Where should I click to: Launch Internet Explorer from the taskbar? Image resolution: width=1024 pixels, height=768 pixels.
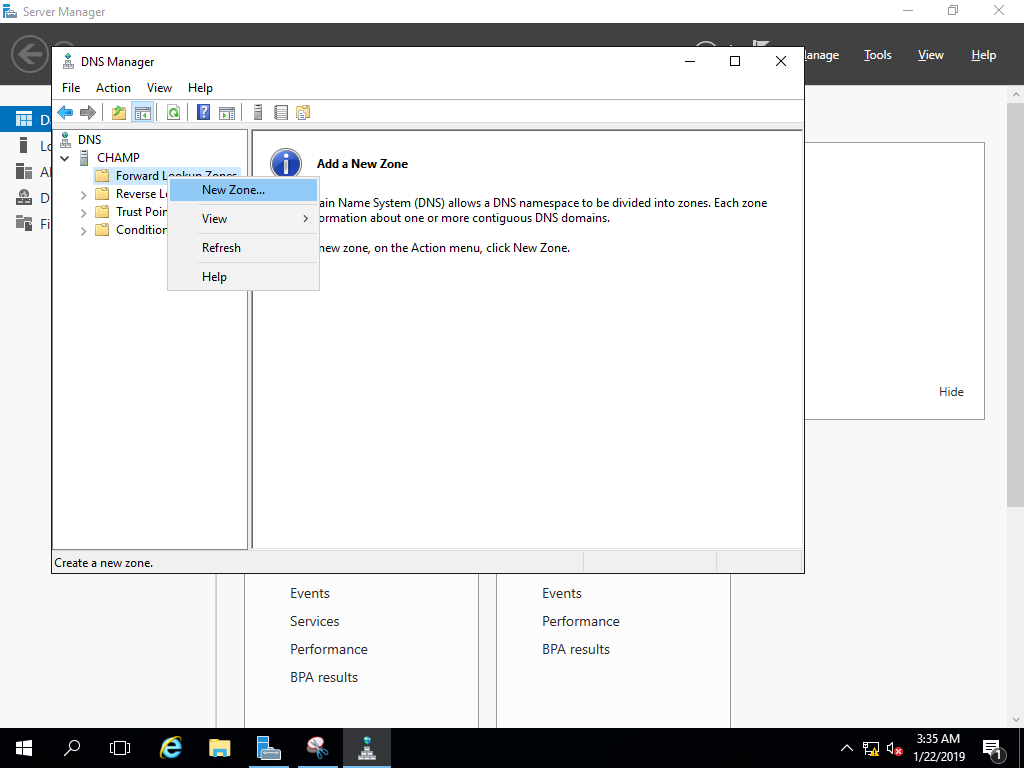(x=171, y=748)
